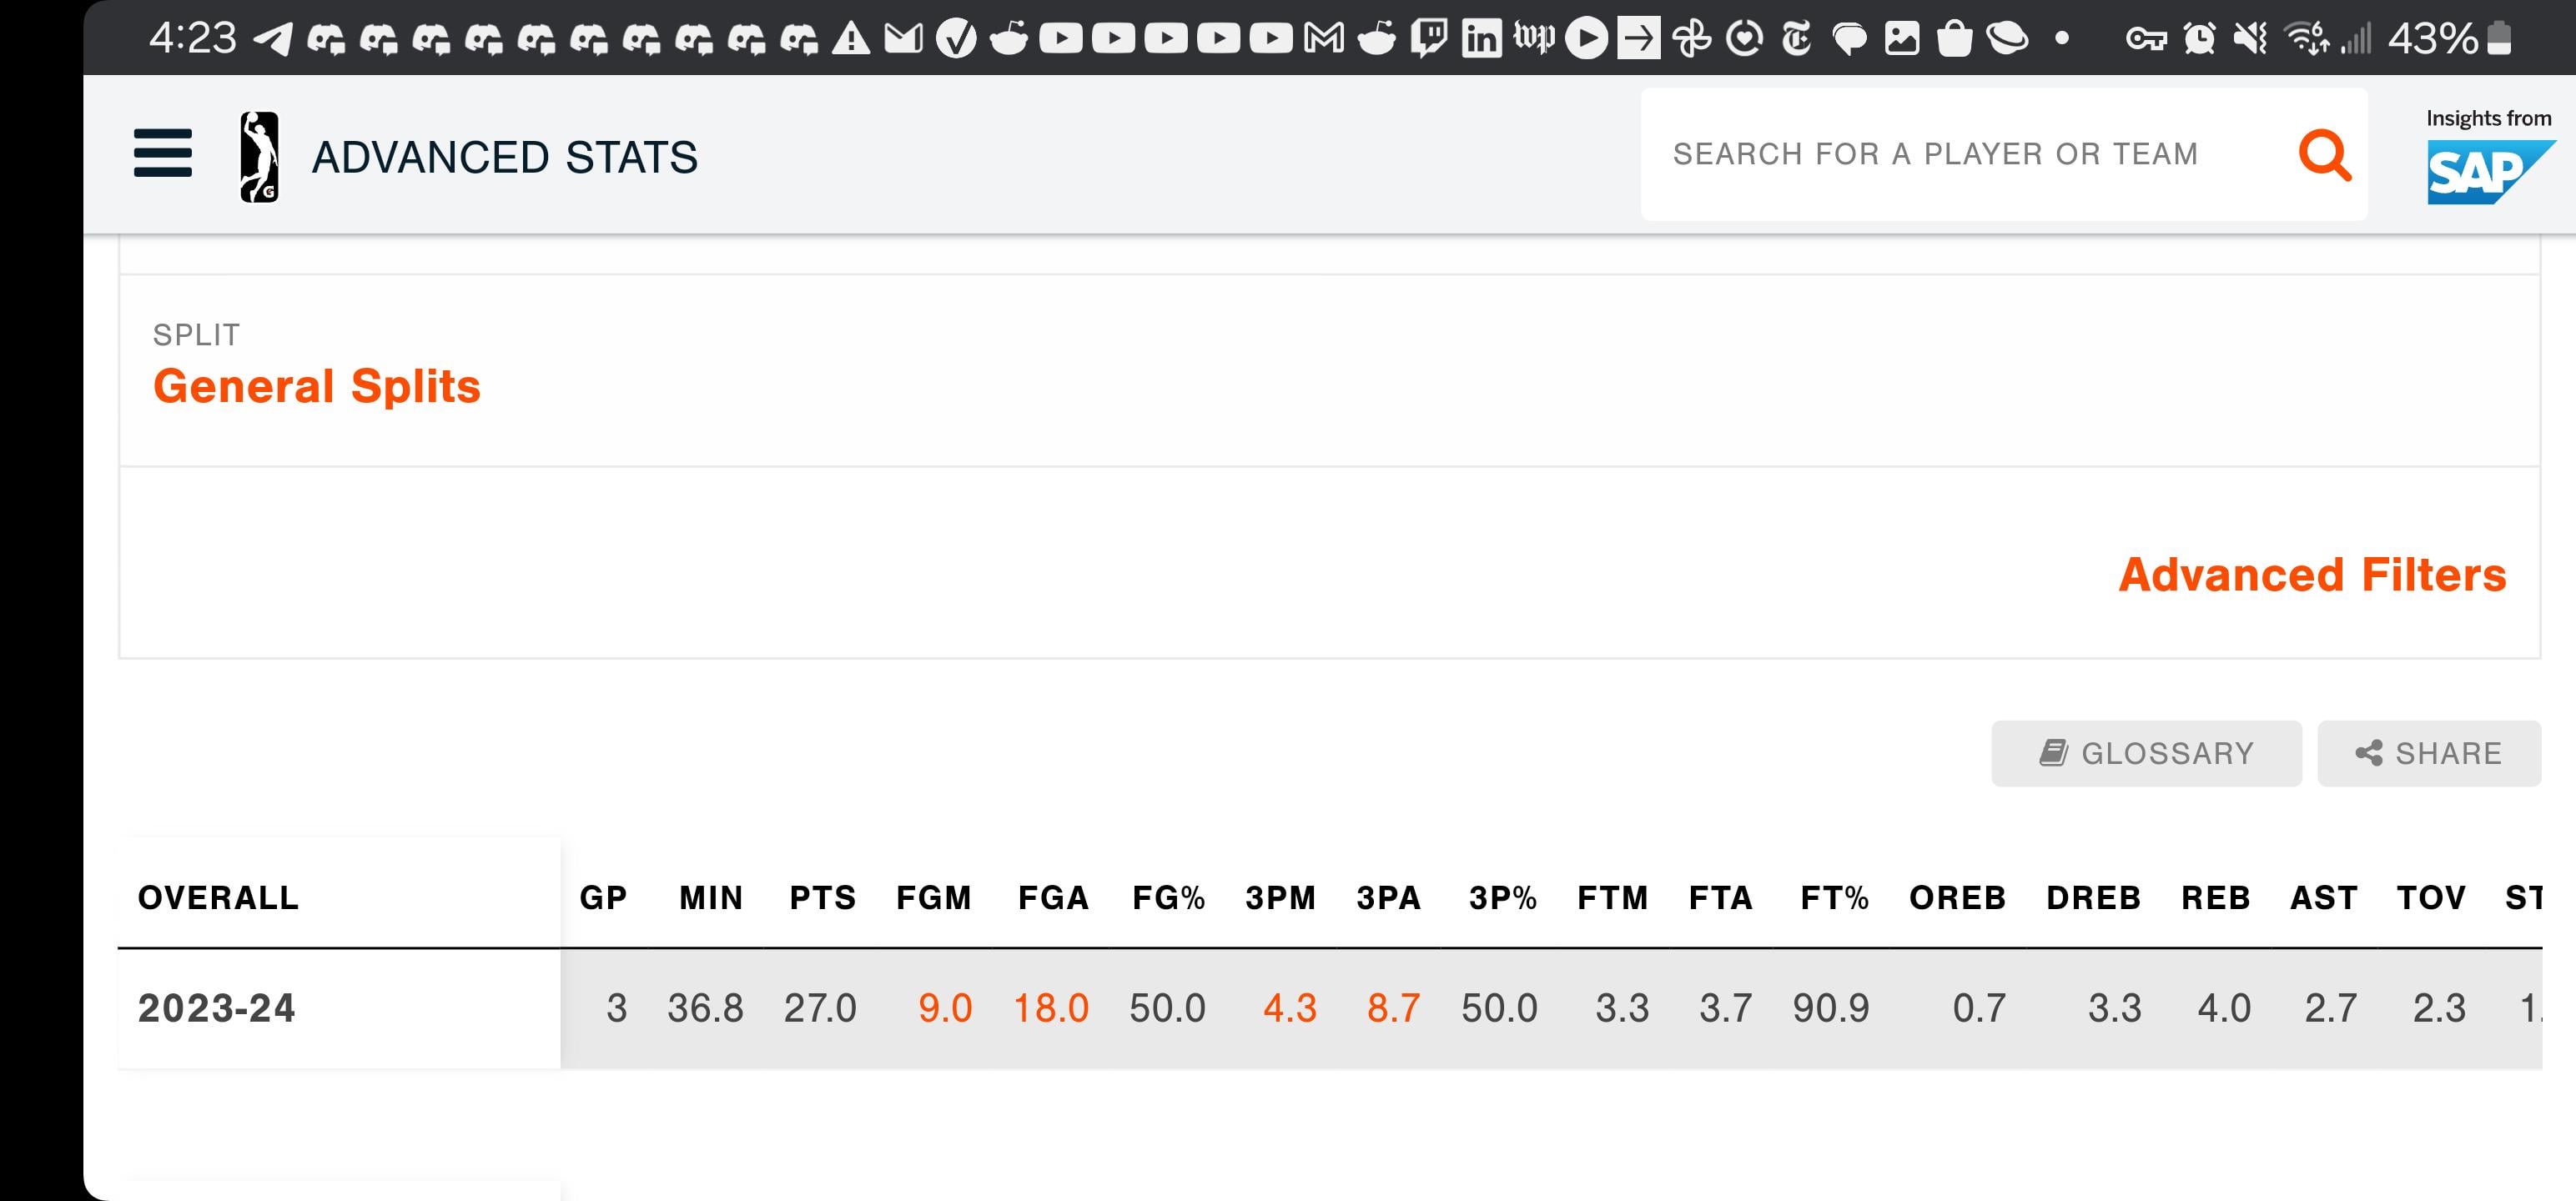
Task: Click the orange 9.0 FGM value
Action: (x=945, y=1008)
